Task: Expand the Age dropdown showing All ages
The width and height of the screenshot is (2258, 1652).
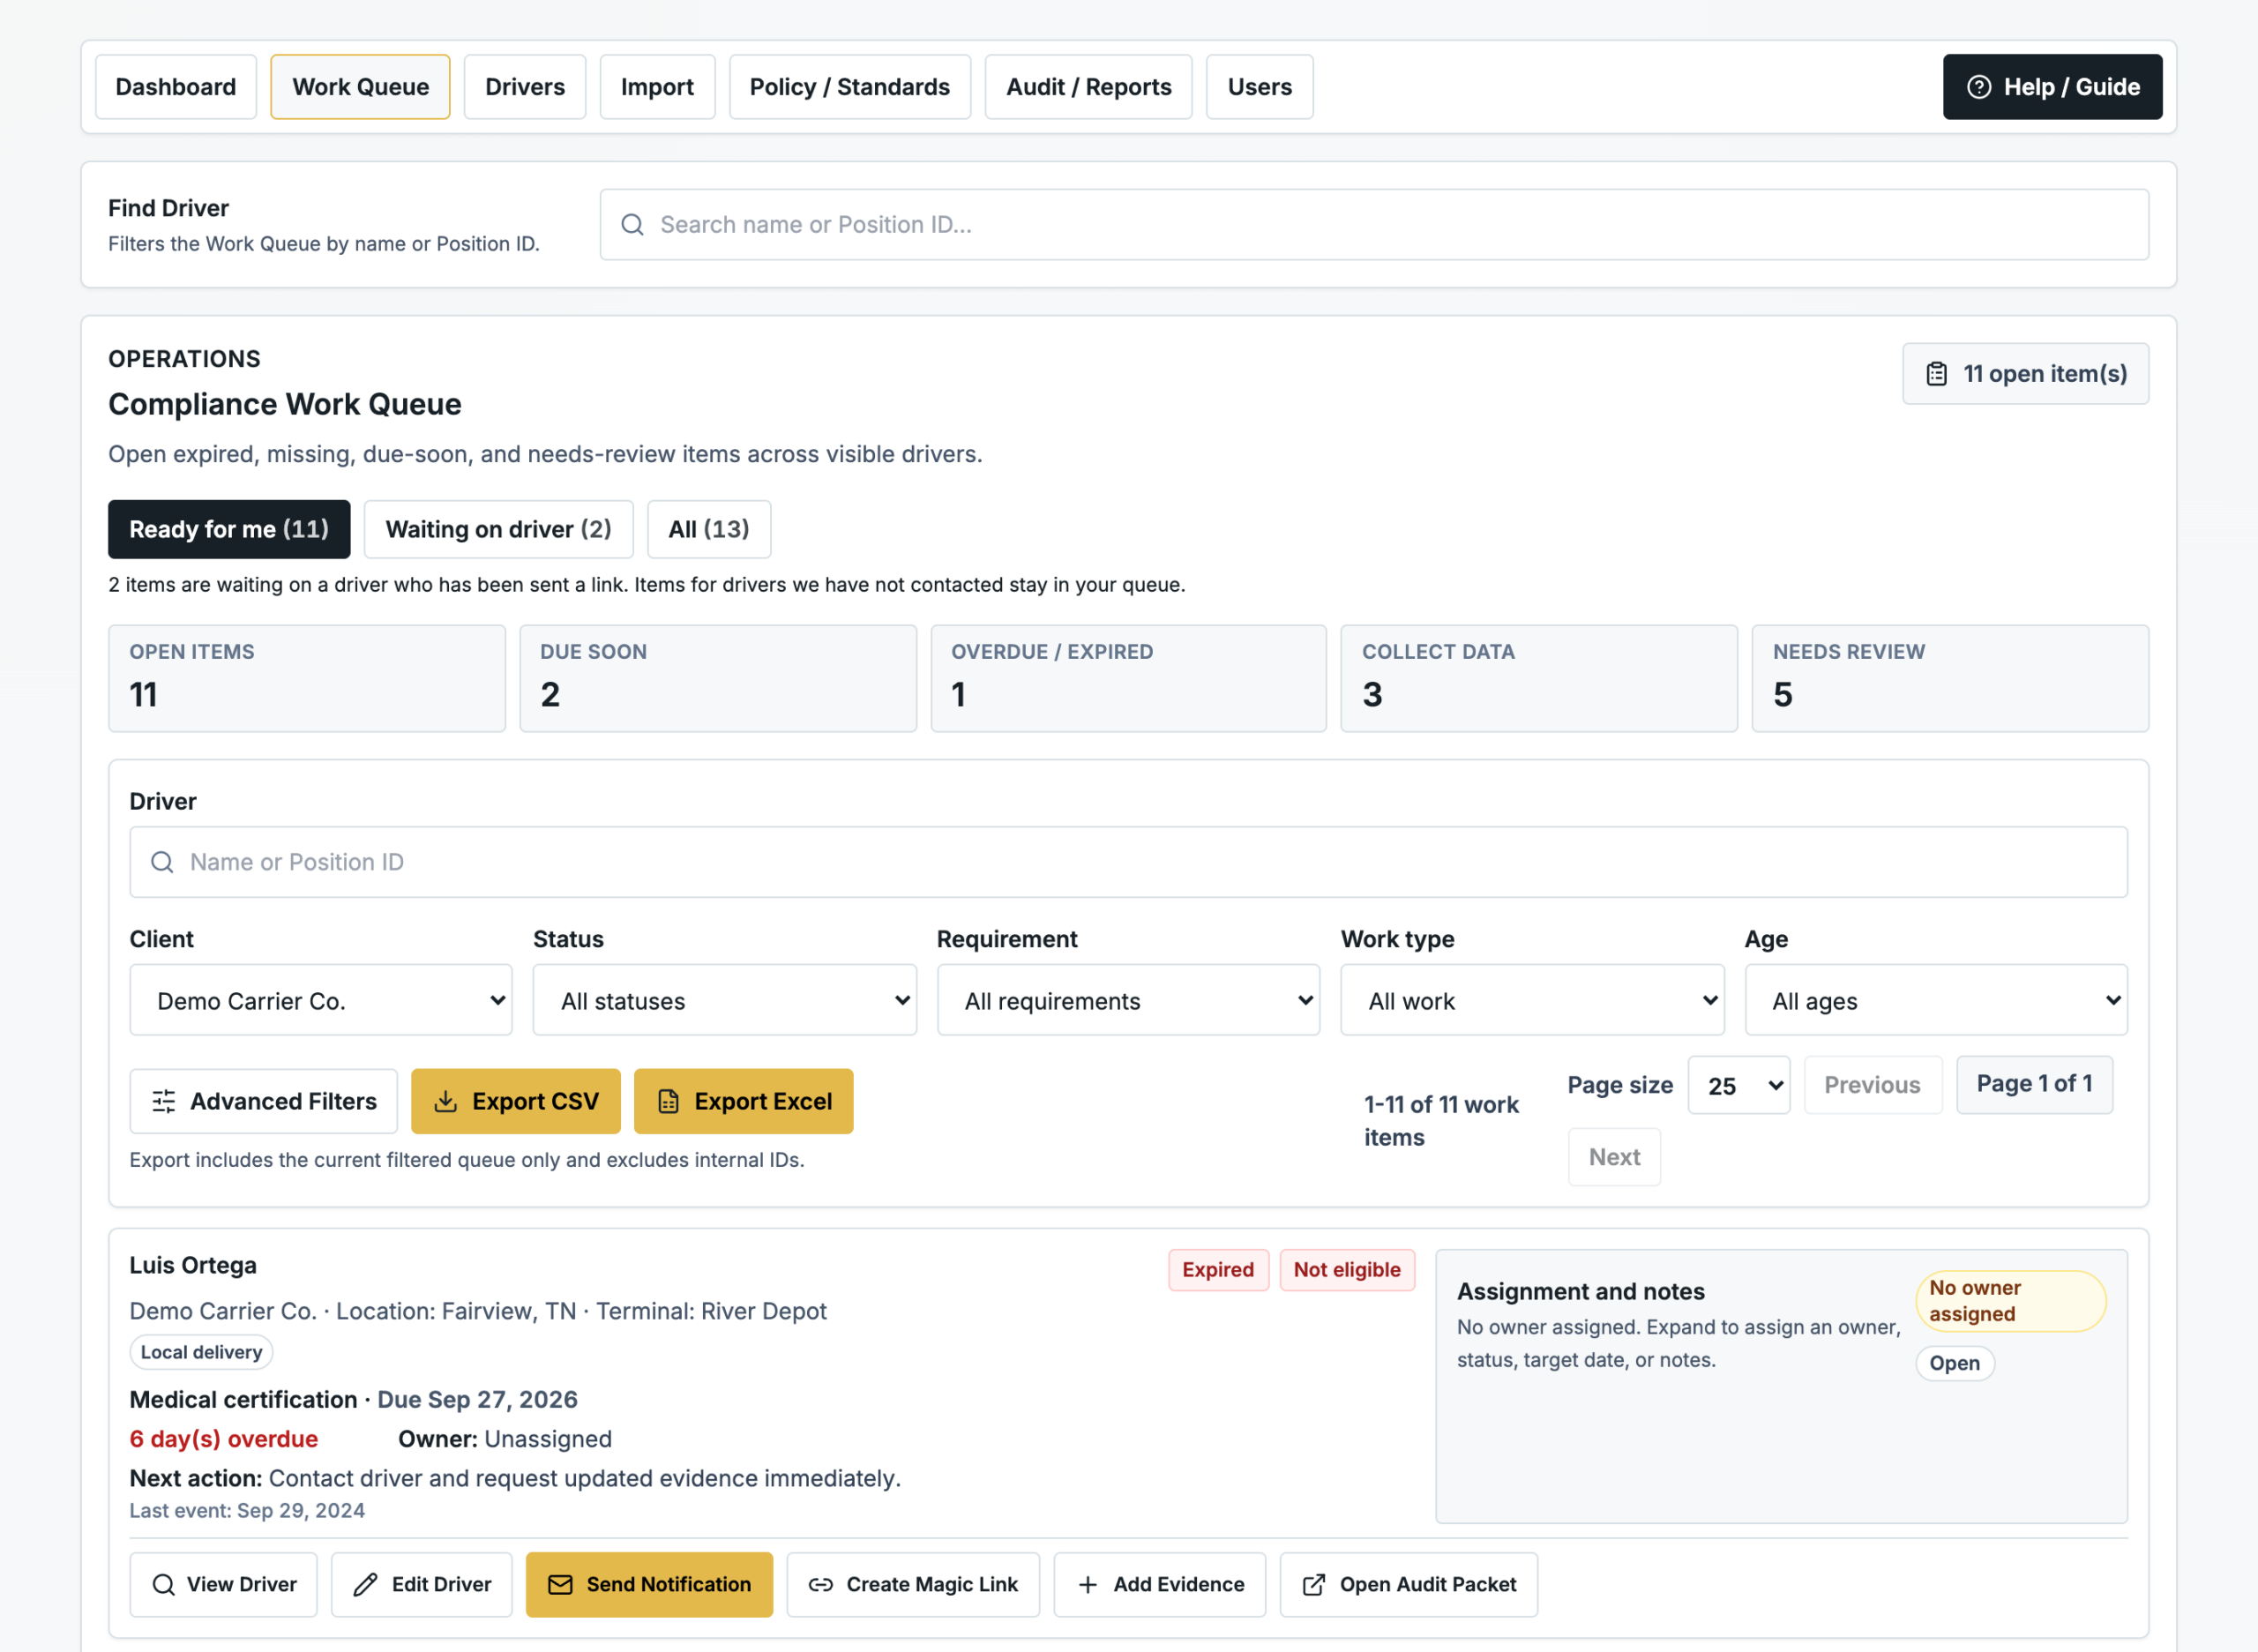Action: (x=1936, y=999)
